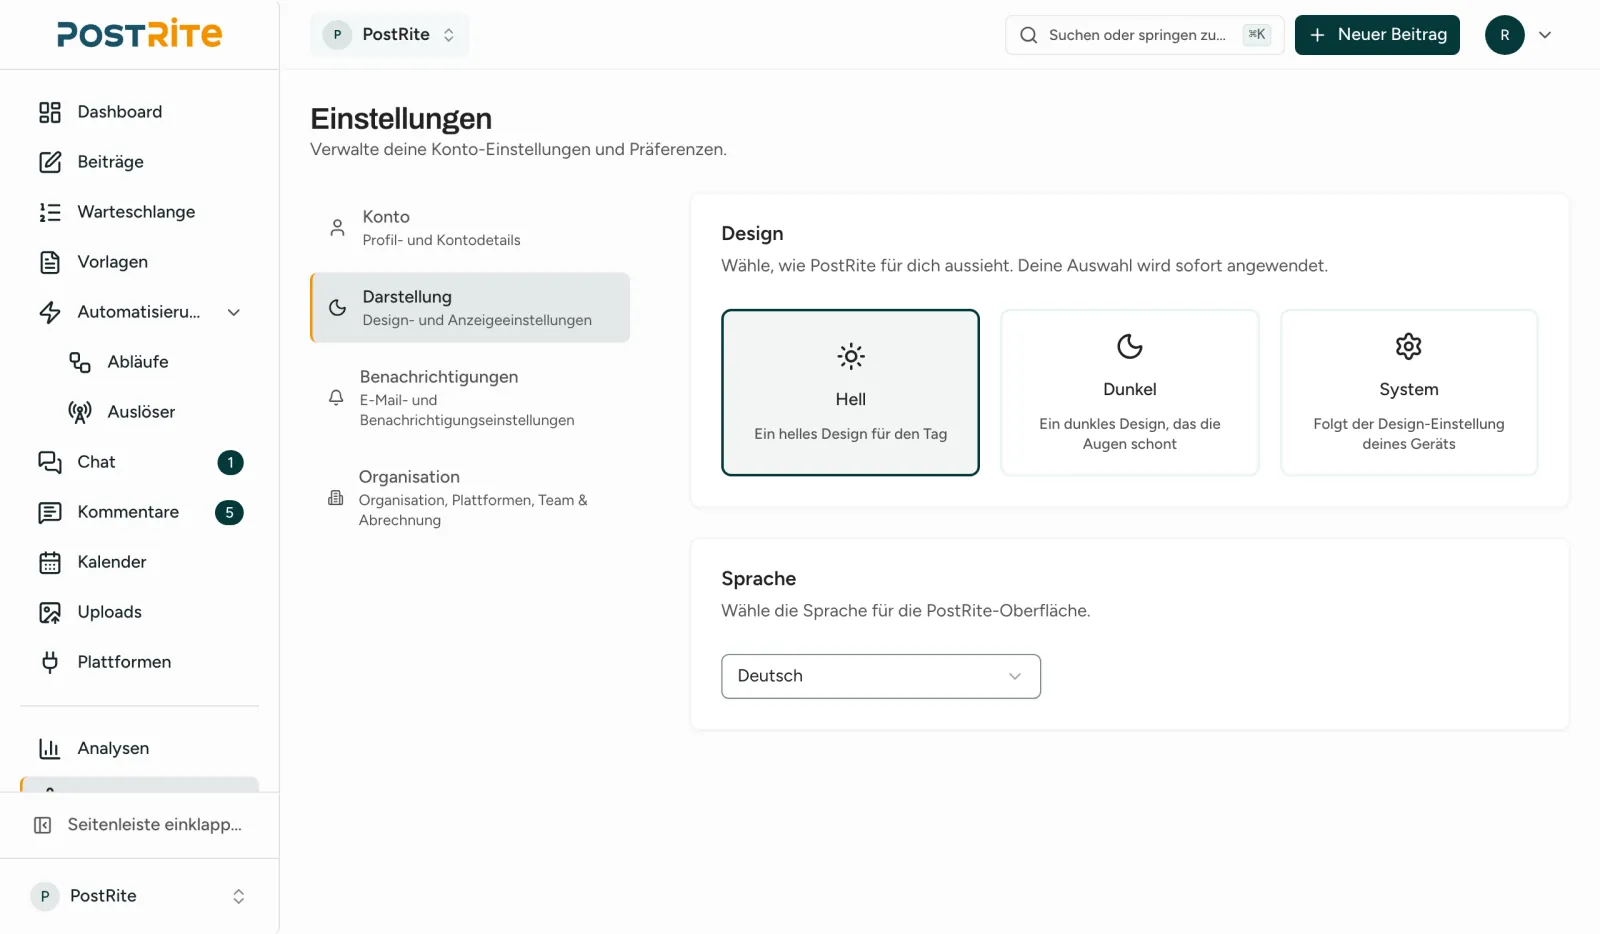Click the Kommentare badge showing 5
This screenshot has width=1600, height=934.
coord(230,512)
